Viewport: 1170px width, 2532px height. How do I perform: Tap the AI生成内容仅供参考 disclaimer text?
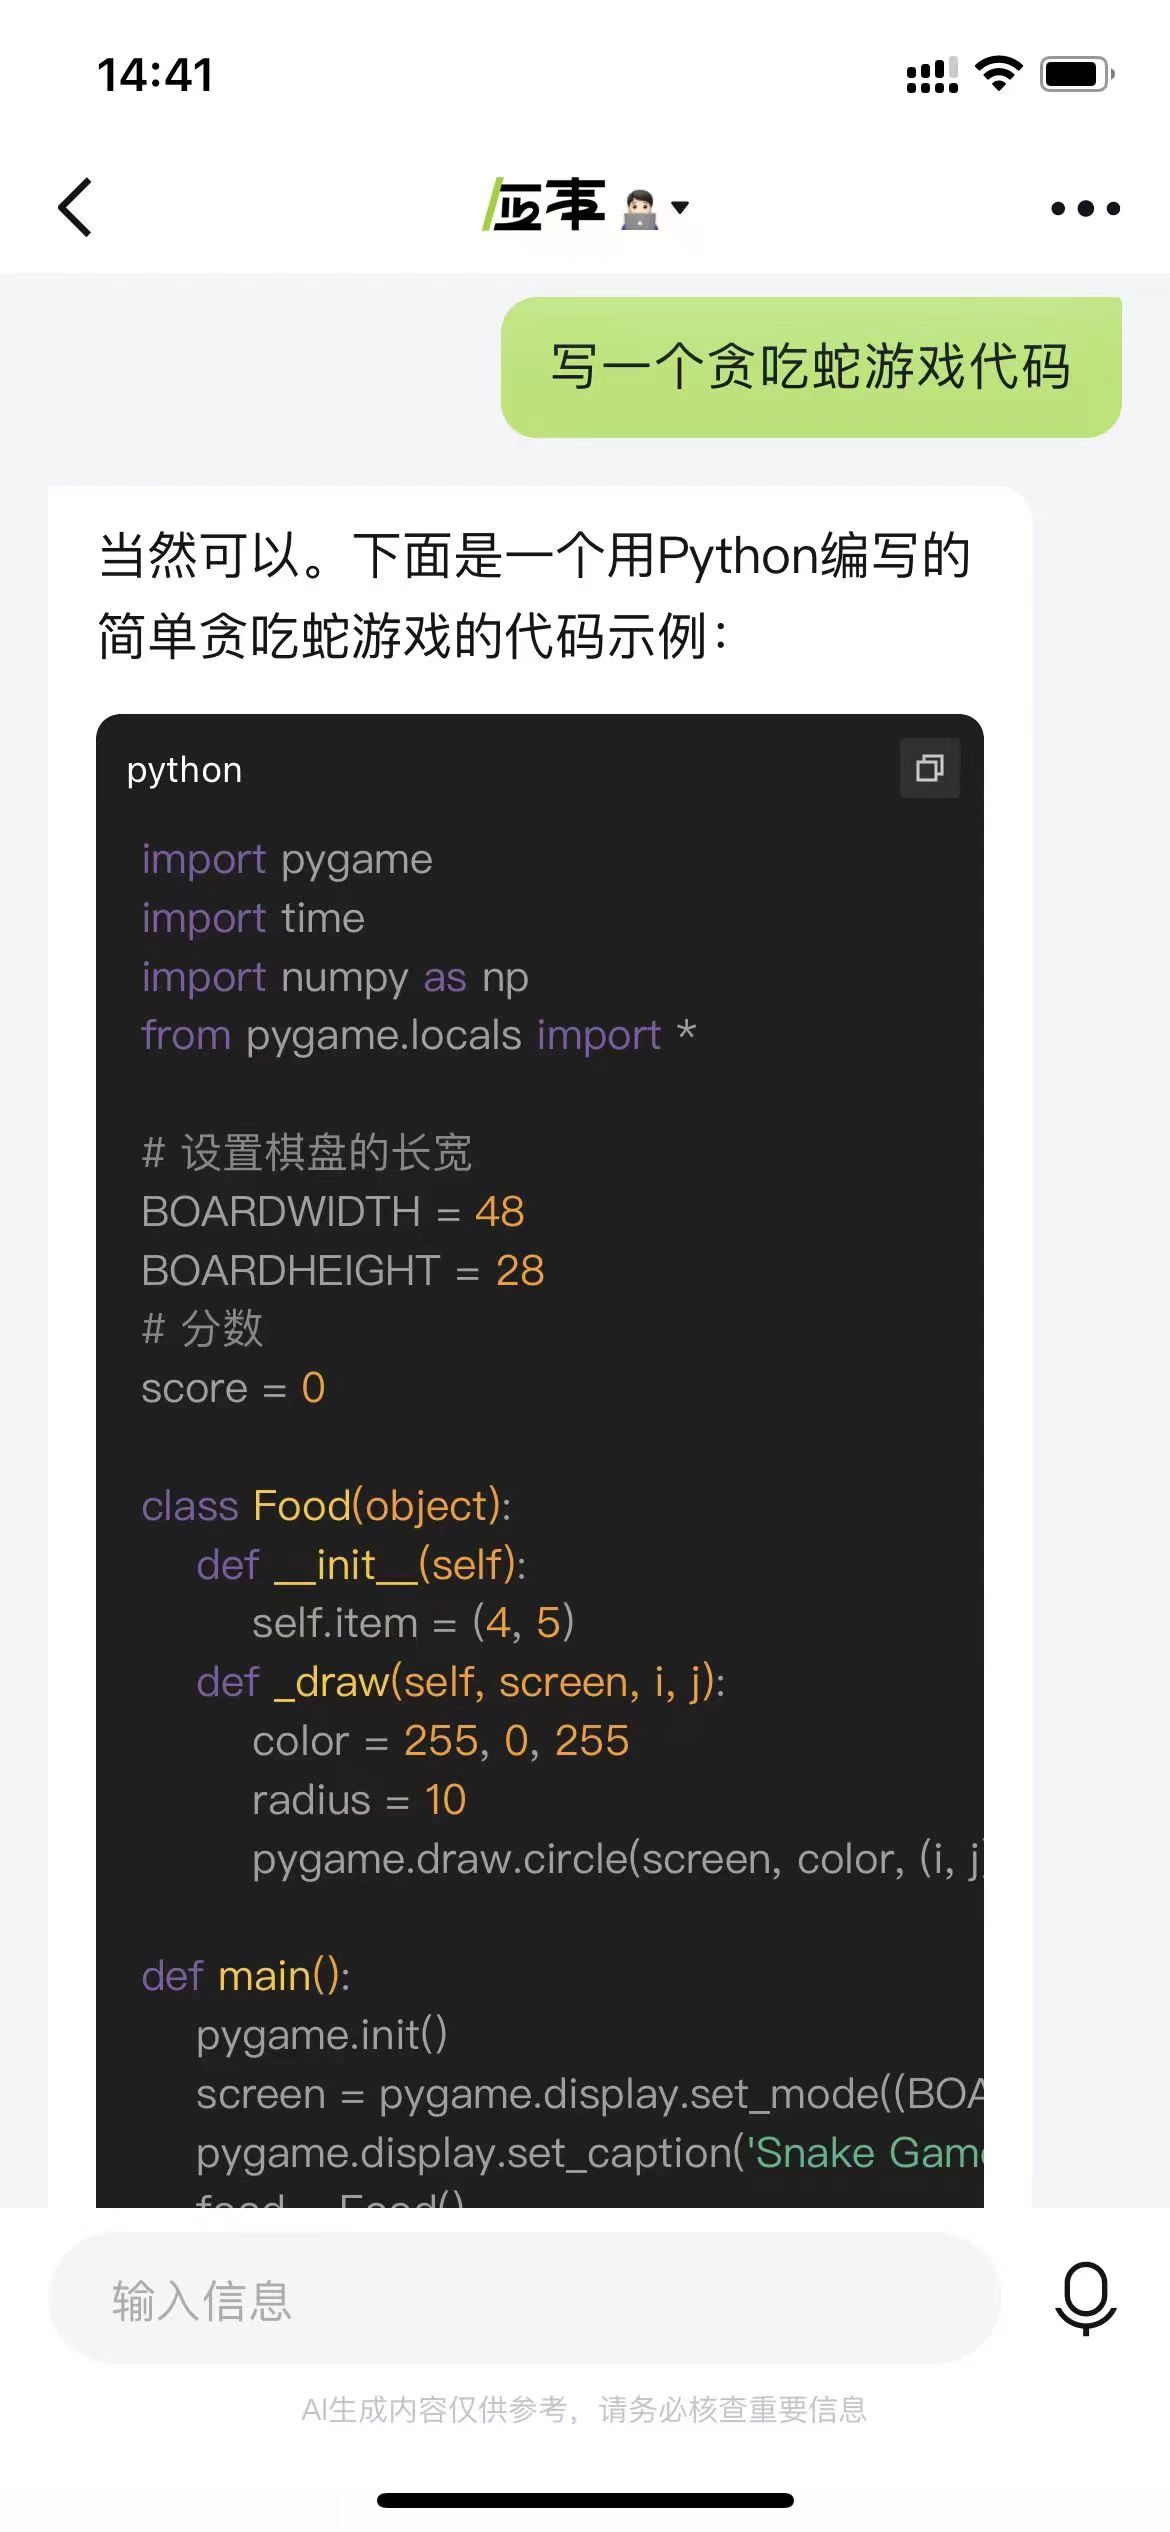click(584, 2410)
